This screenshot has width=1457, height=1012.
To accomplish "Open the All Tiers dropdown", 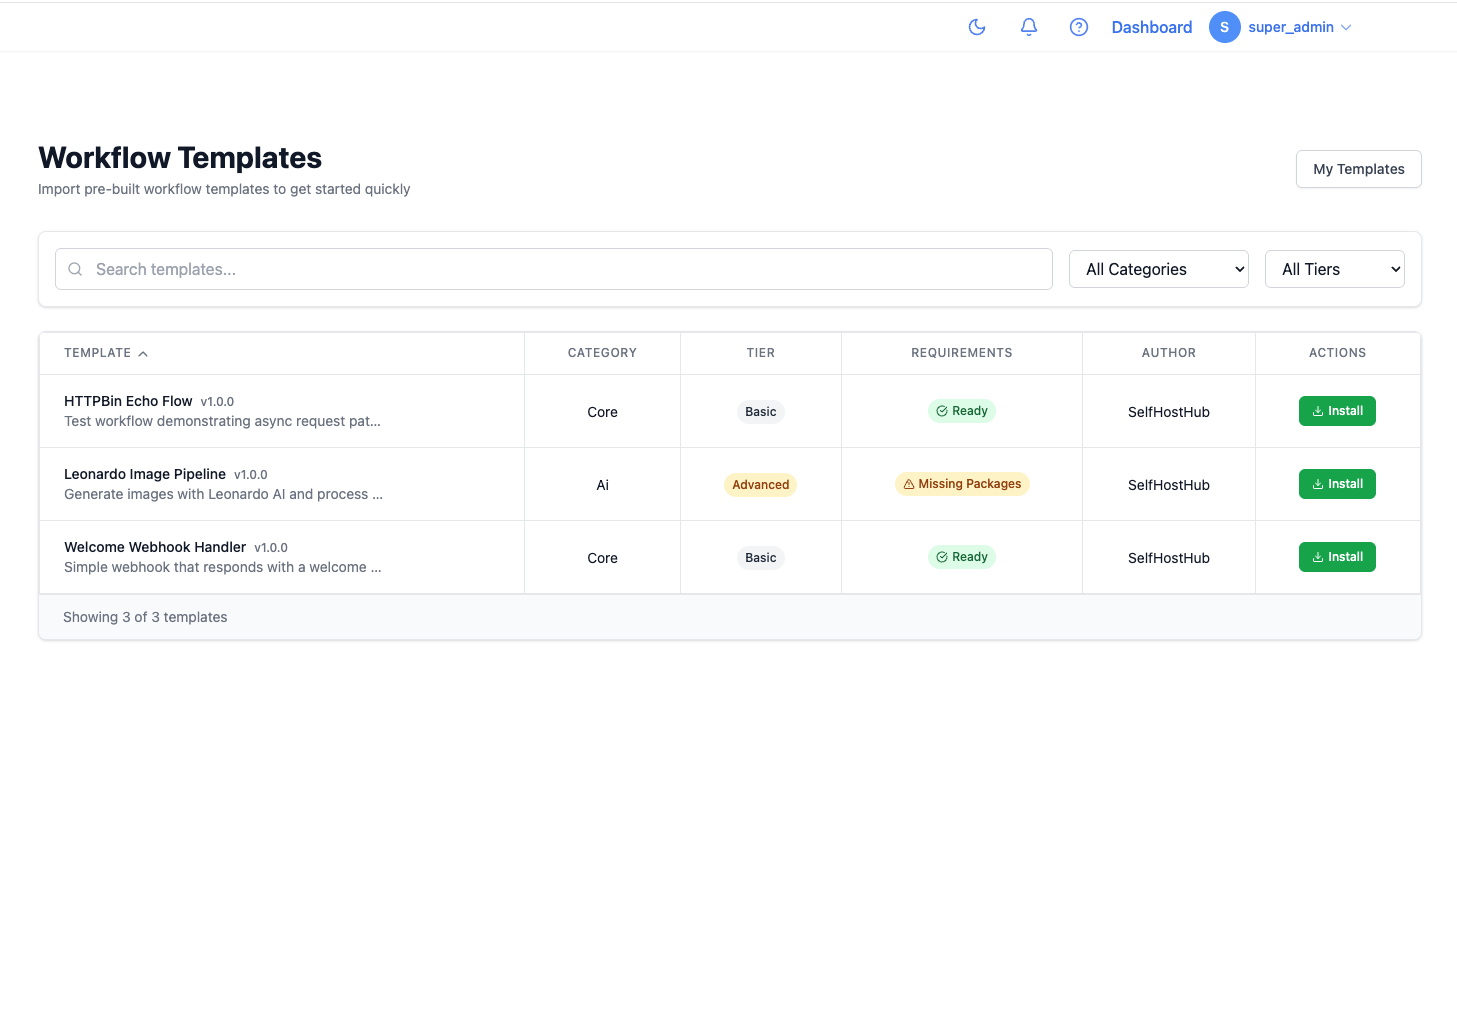I will click(1334, 269).
